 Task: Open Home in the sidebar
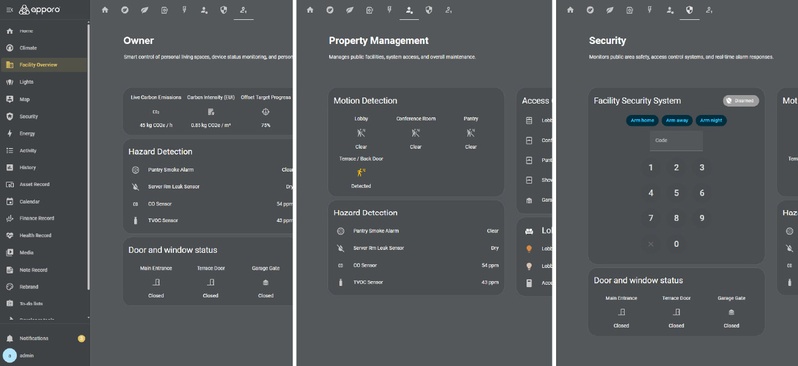pos(44,31)
